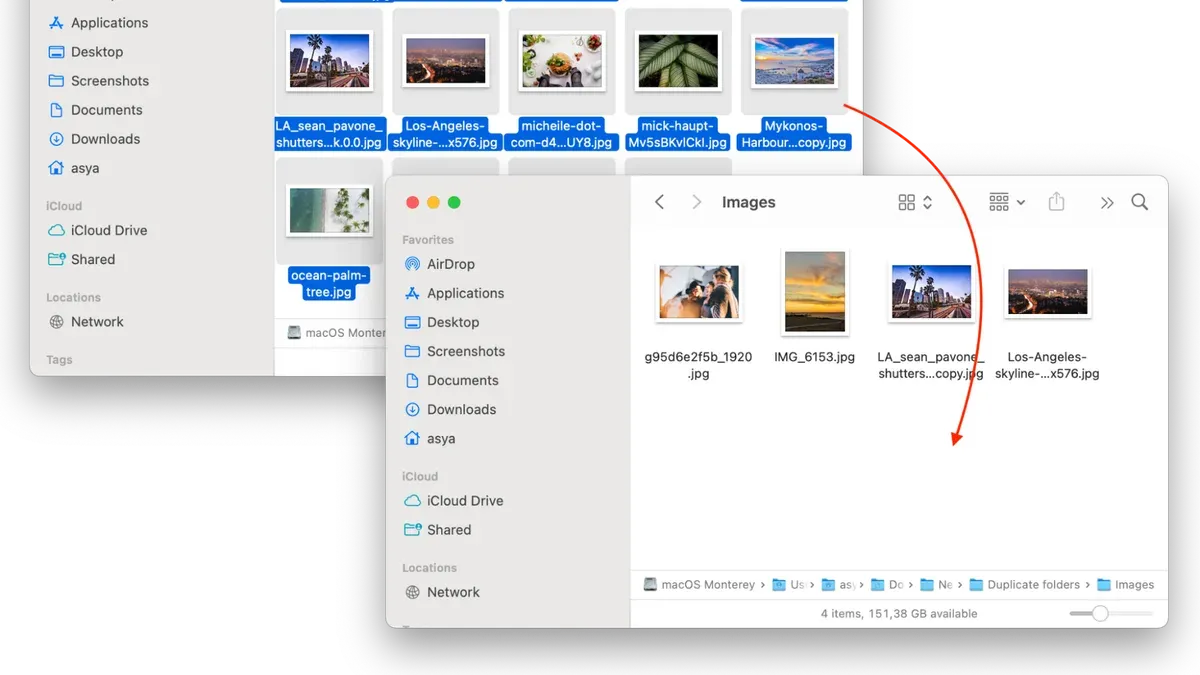Select mick-haupt leaf image thumbnail

pos(678,60)
